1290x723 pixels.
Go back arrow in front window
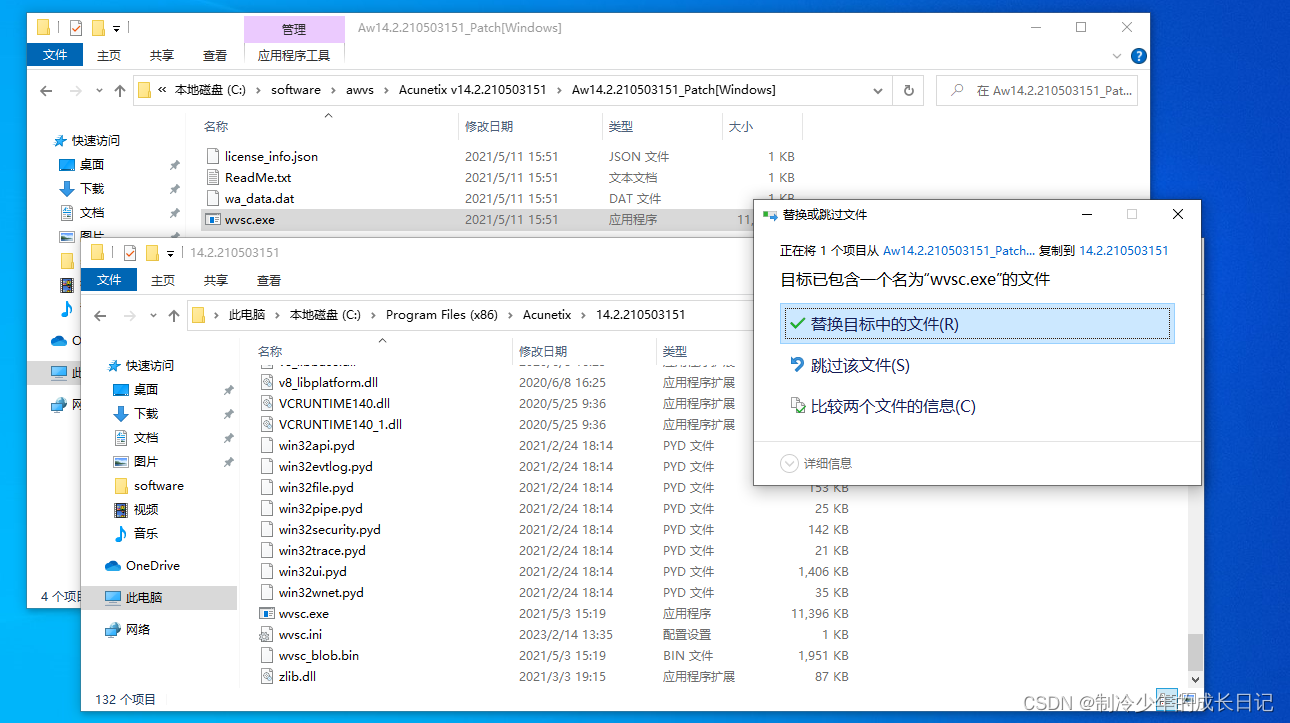click(x=100, y=315)
